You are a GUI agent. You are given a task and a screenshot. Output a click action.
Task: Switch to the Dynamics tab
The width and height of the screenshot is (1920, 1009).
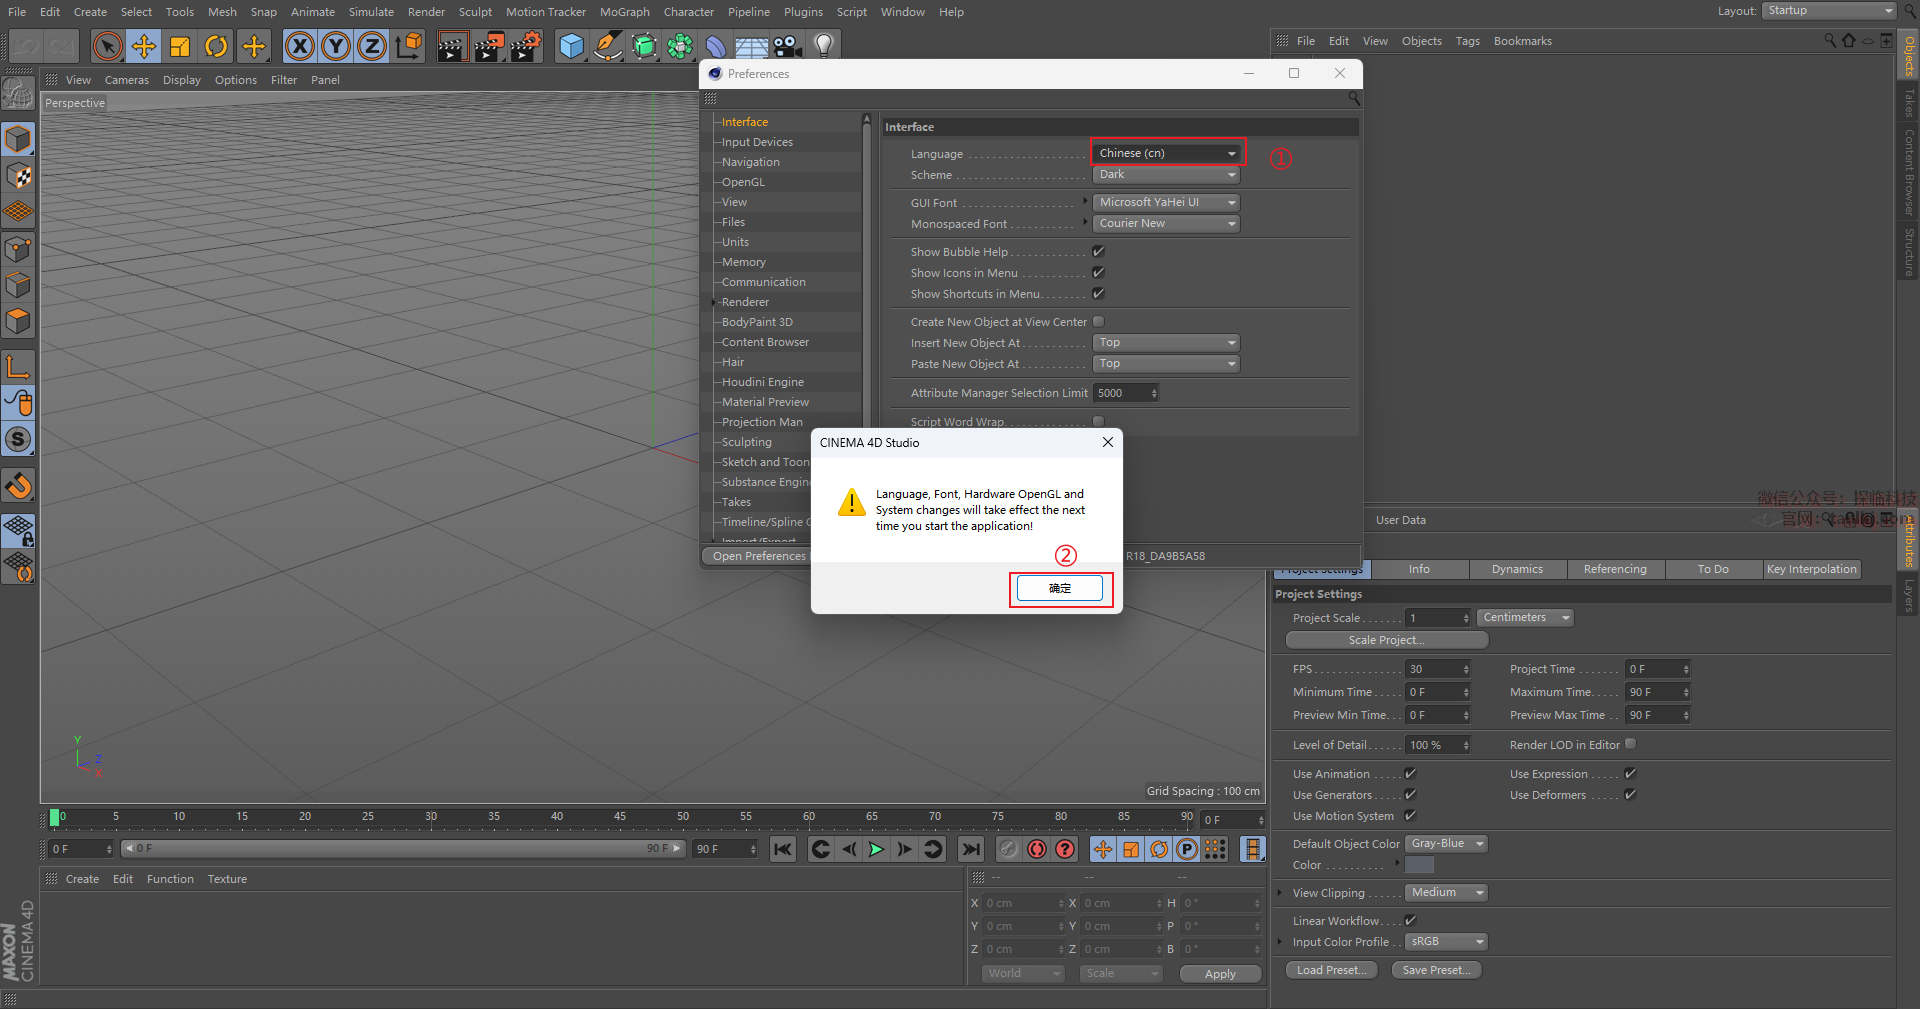coord(1516,569)
